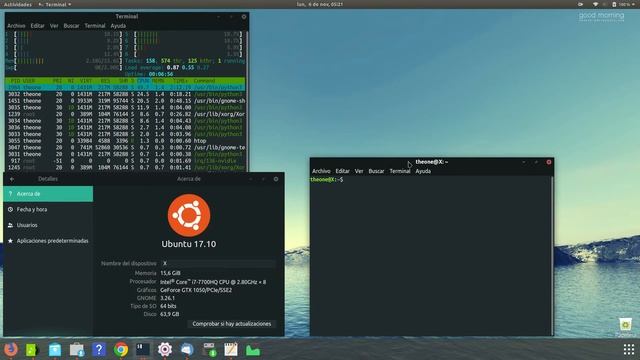Sort htop by the PID column header
The image size is (640, 360).
click(16, 81)
